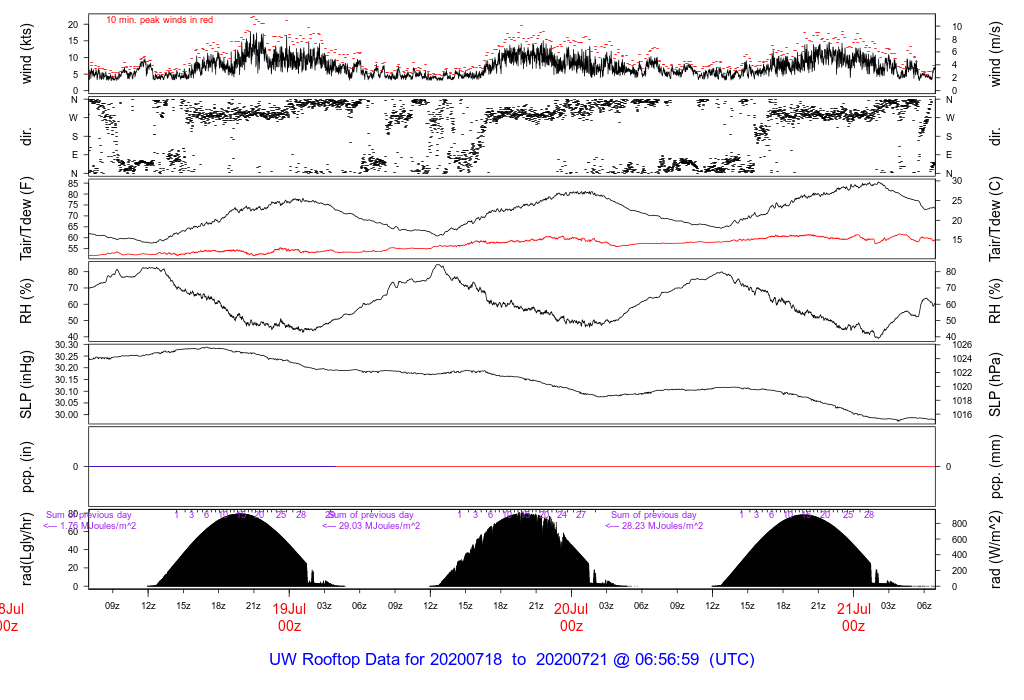Jump to the 20Jul 00z date marker

[x=571, y=617]
